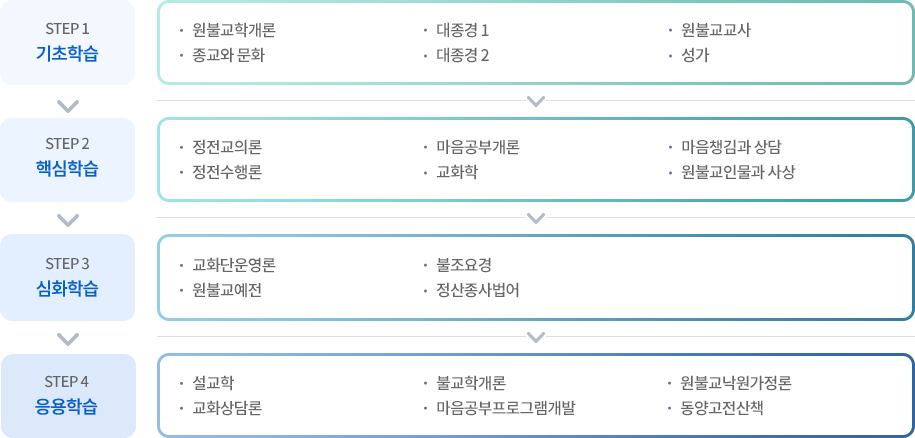
Task: Select the STEP 1 기초학습 tile
Action: click(68, 43)
